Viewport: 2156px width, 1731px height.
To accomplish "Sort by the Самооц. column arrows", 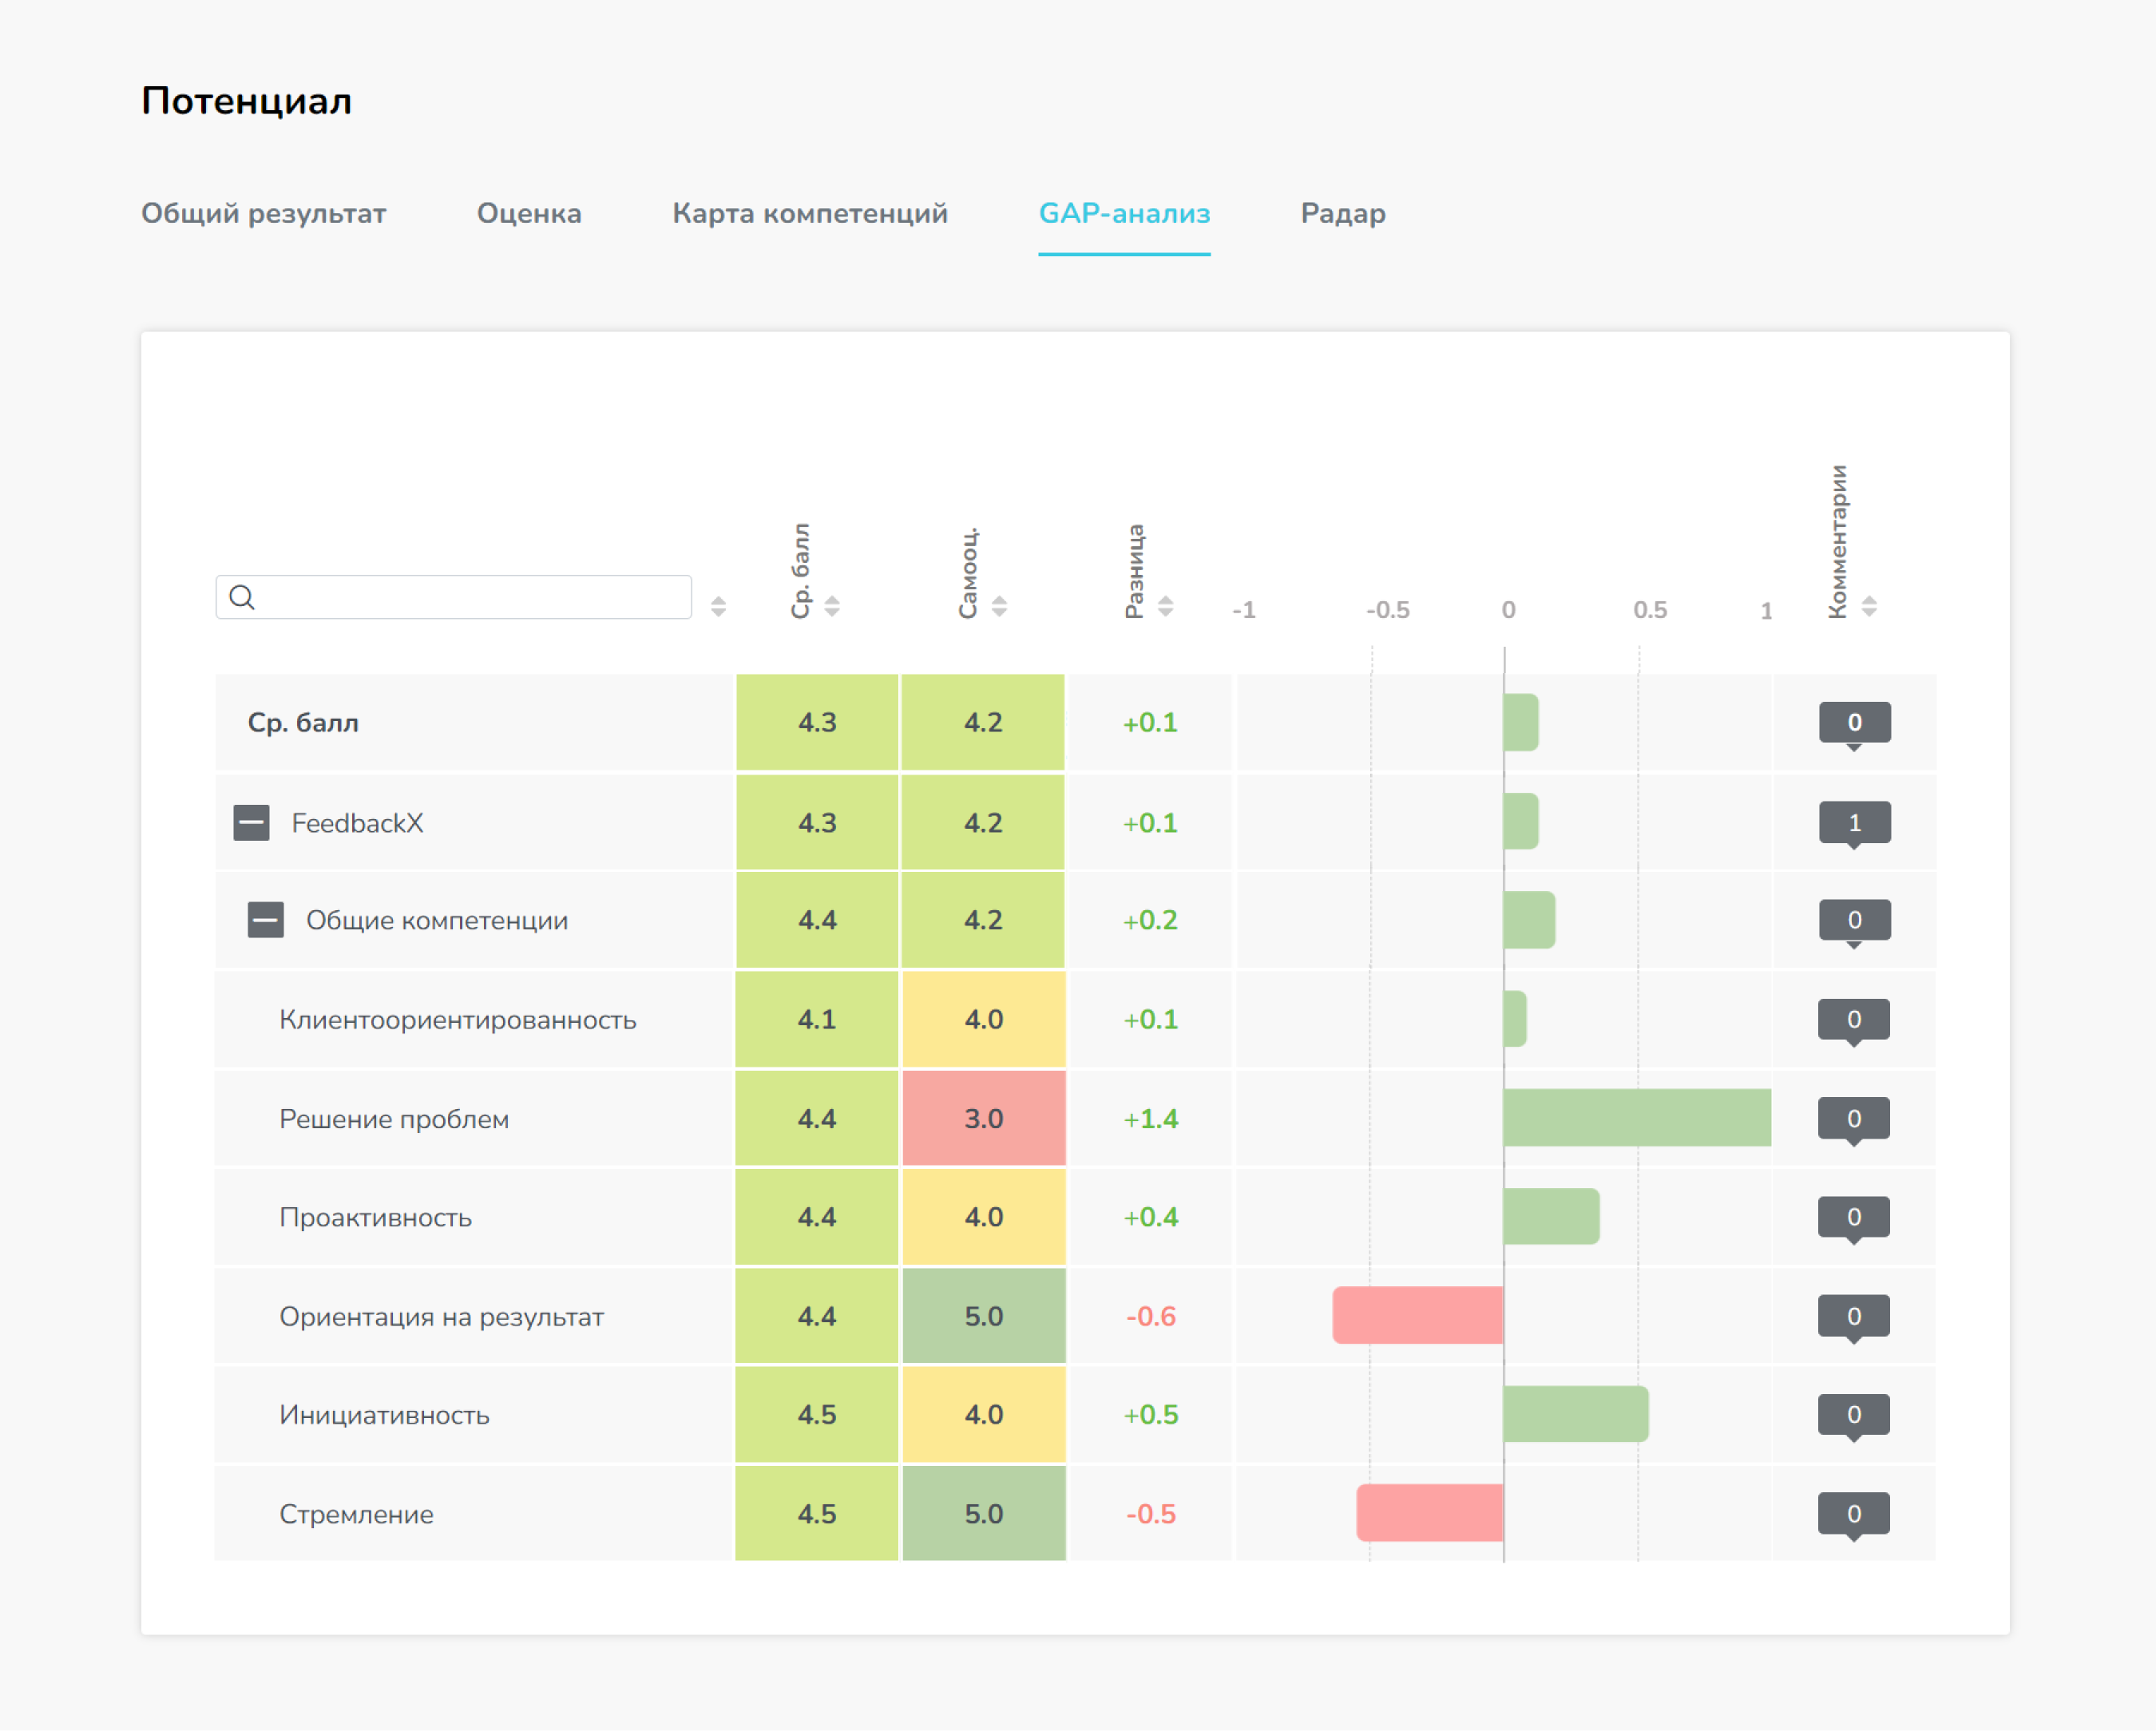I will tap(999, 606).
